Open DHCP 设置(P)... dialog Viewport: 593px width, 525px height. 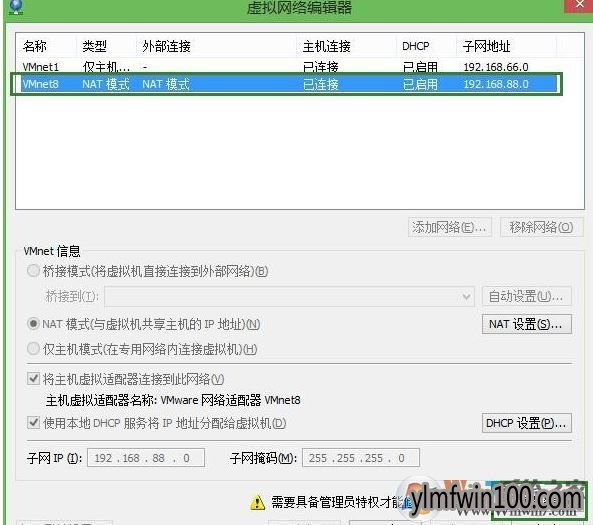point(526,423)
